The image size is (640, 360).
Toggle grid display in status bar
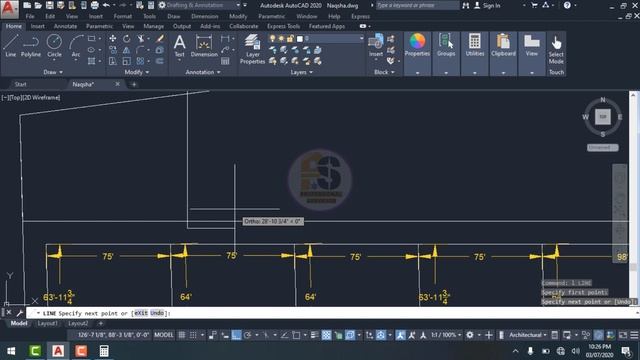[182, 335]
